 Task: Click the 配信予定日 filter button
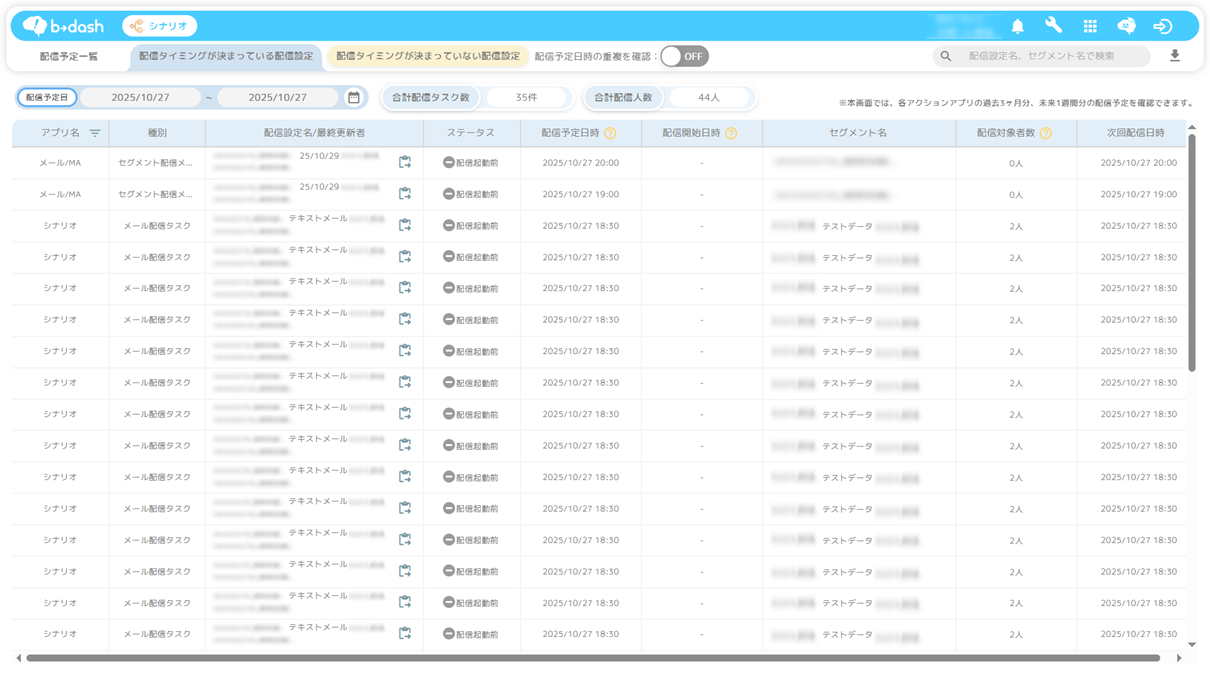point(47,97)
